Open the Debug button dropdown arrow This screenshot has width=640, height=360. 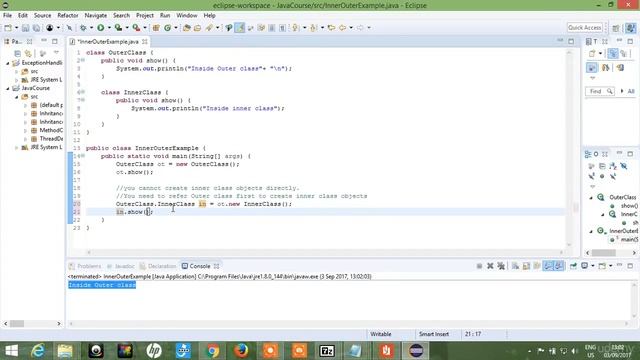click(x=91, y=28)
